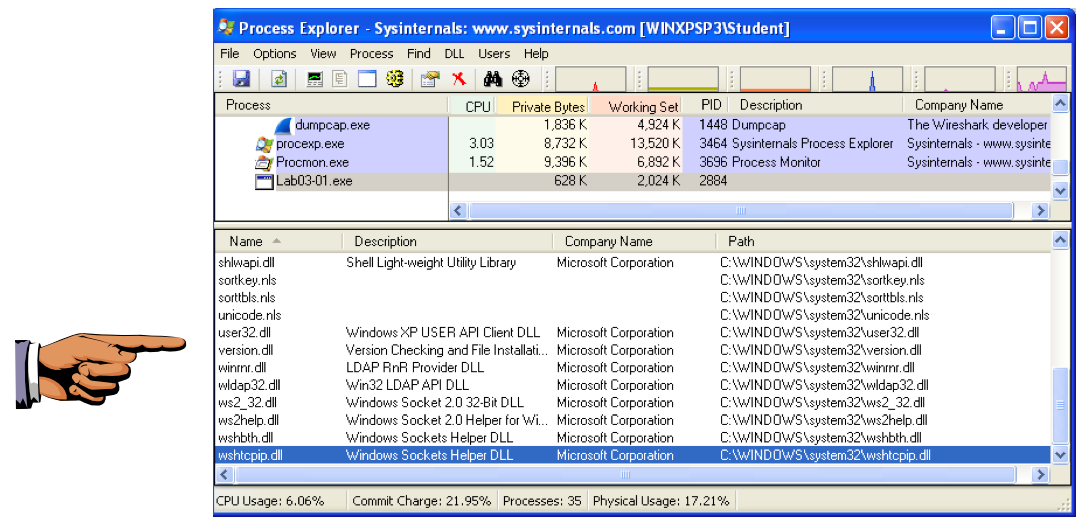Screen dimensions: 1083x528
Task: Sort by the Process column header
Action: [x=332, y=105]
